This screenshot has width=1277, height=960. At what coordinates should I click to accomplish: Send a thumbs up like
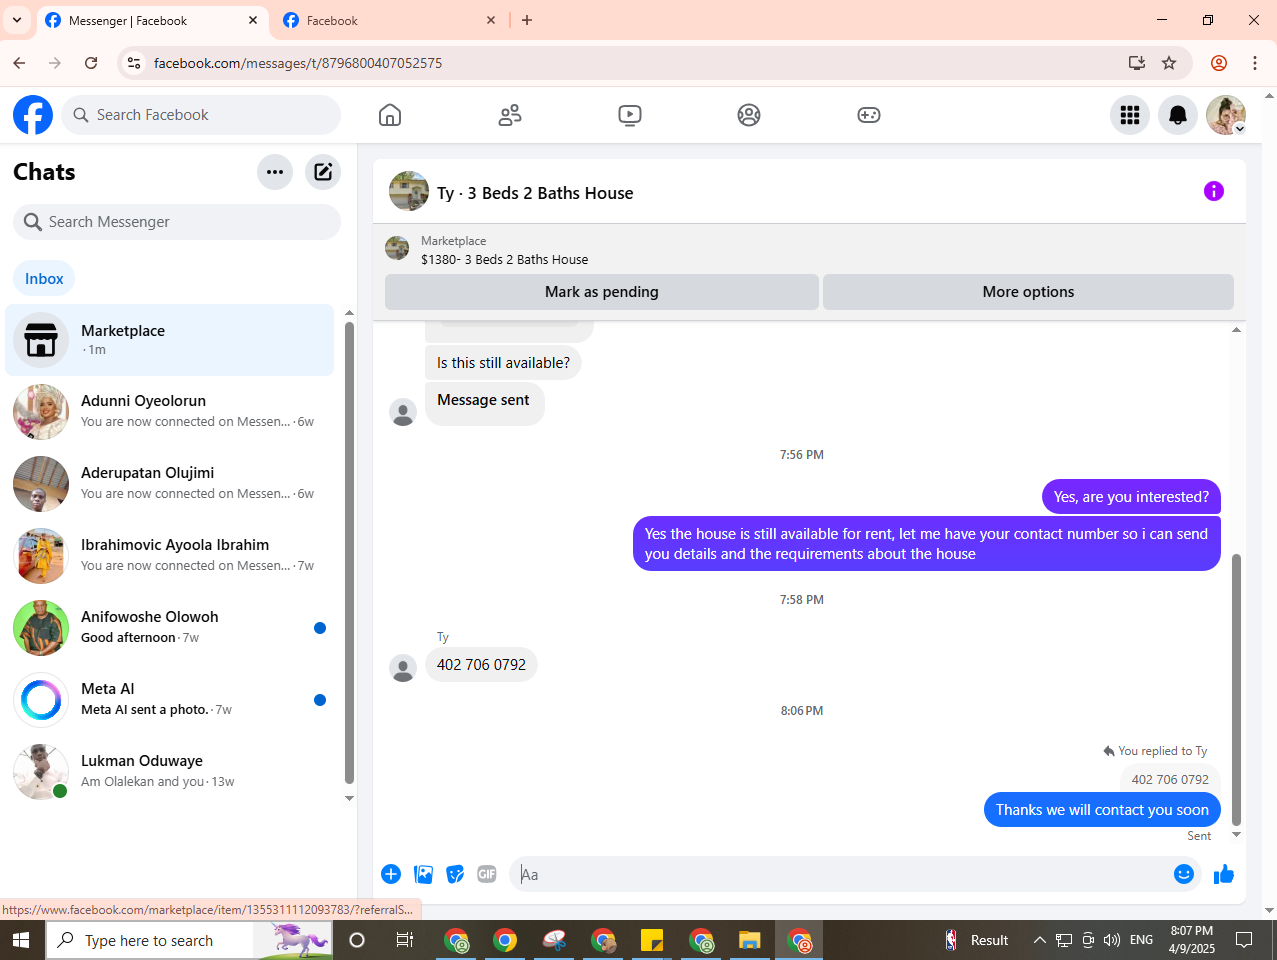1224,874
